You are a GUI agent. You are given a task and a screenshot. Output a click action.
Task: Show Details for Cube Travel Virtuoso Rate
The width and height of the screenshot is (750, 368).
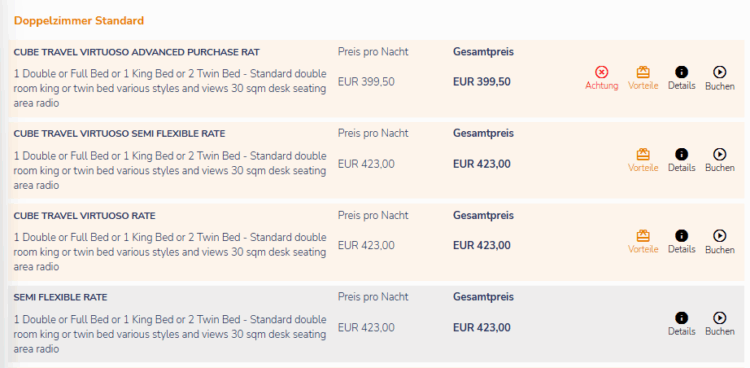681,242
